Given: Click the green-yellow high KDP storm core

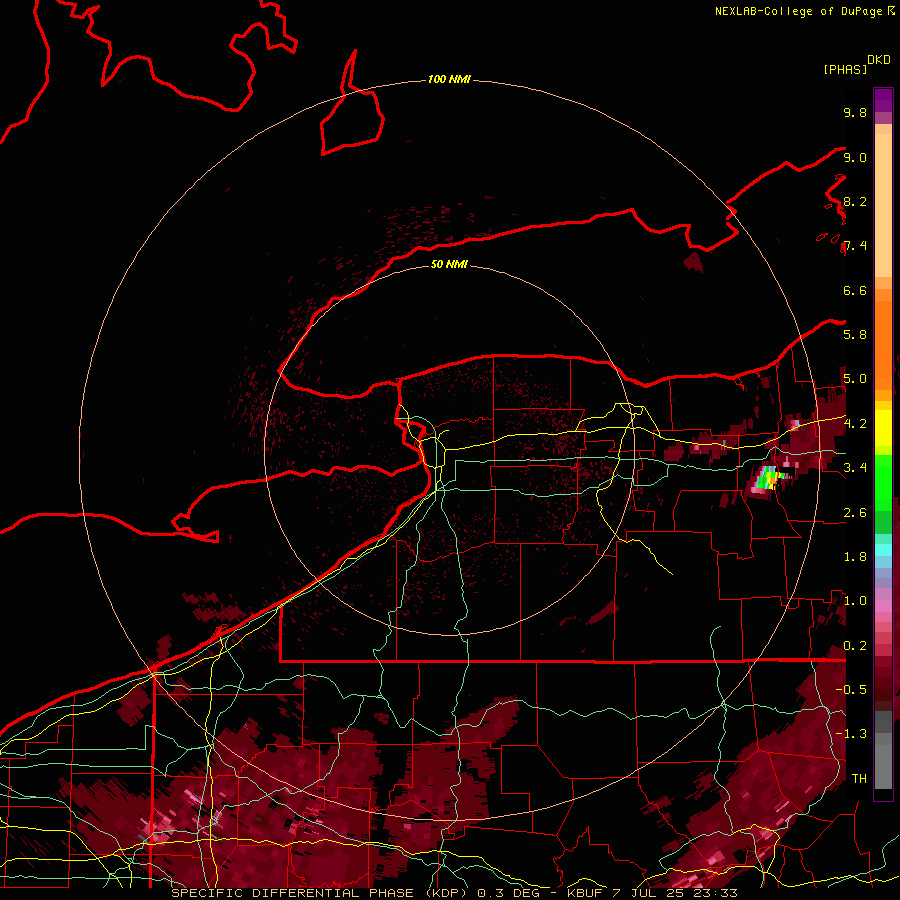Looking at the screenshot, I should 767,478.
